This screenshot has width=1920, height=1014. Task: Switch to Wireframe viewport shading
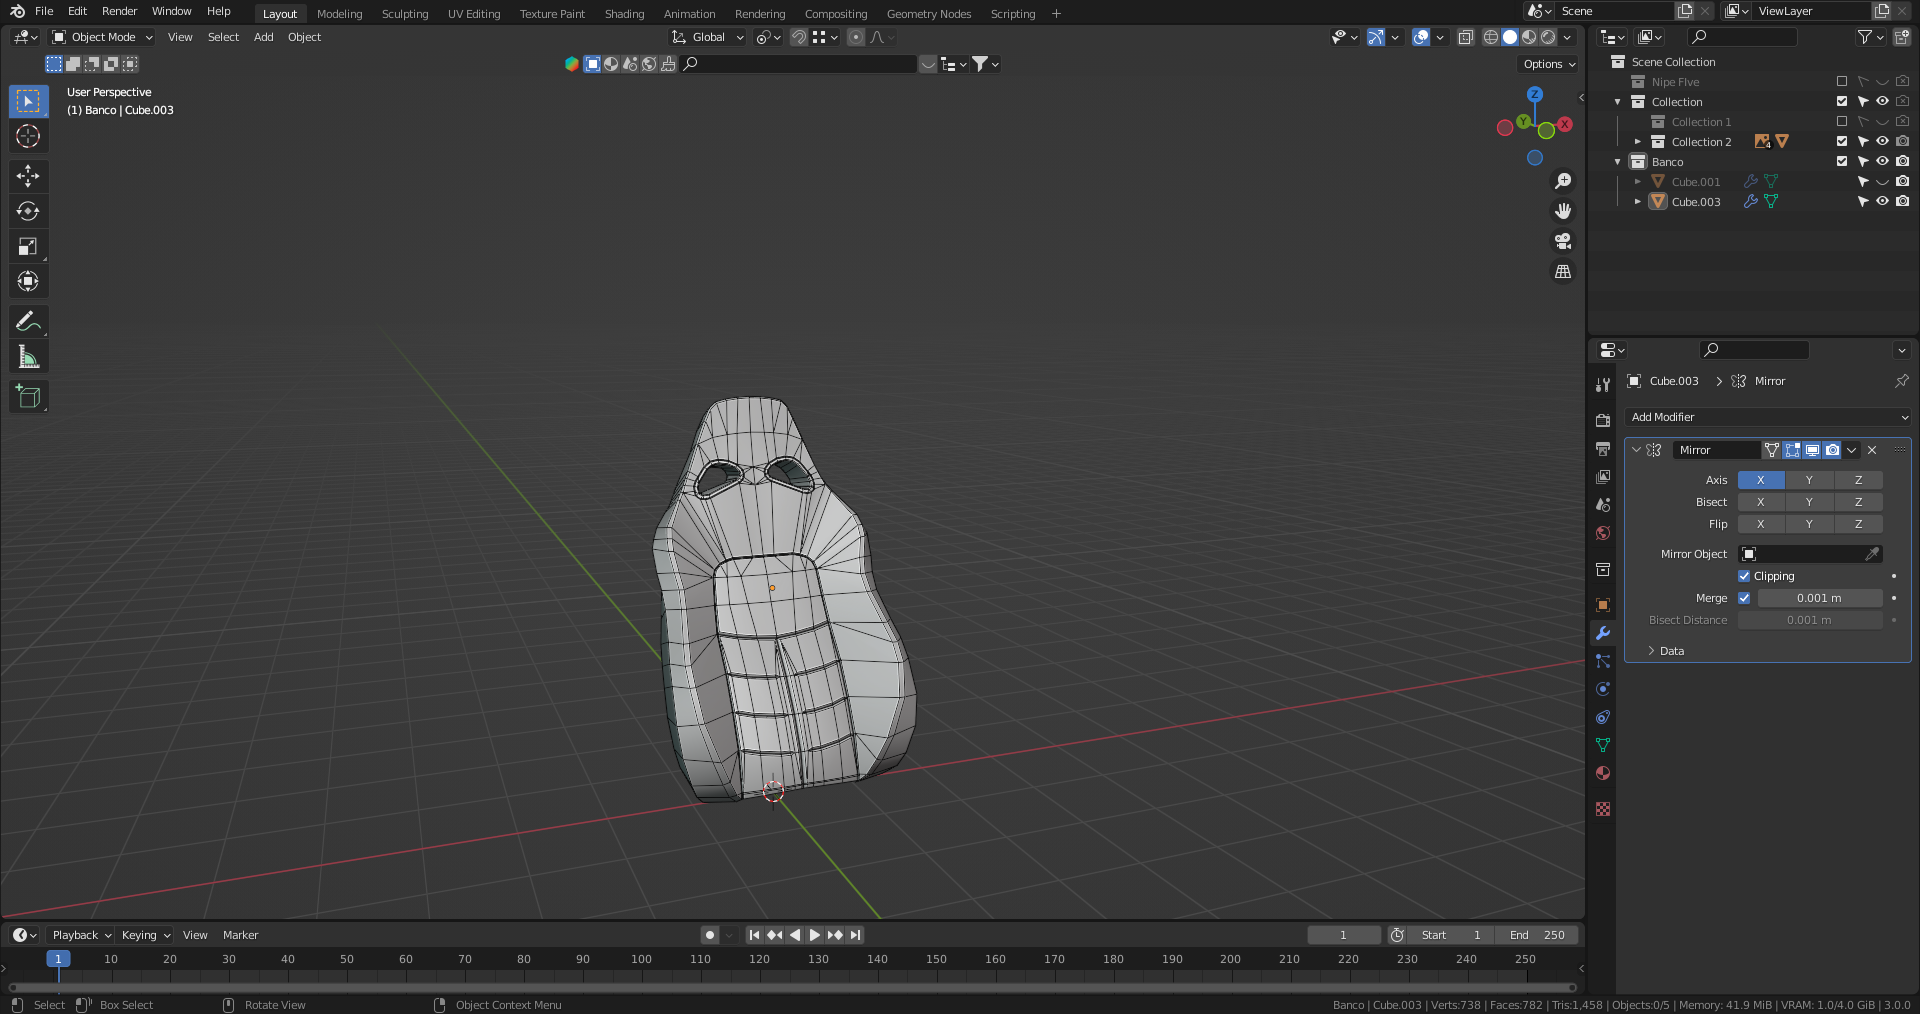pos(1491,37)
